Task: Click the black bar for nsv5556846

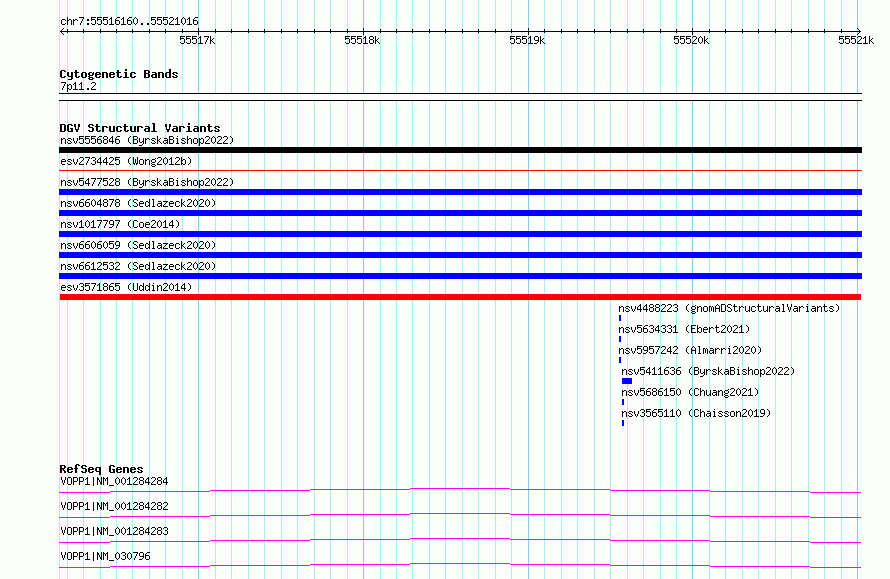Action: tap(460, 150)
